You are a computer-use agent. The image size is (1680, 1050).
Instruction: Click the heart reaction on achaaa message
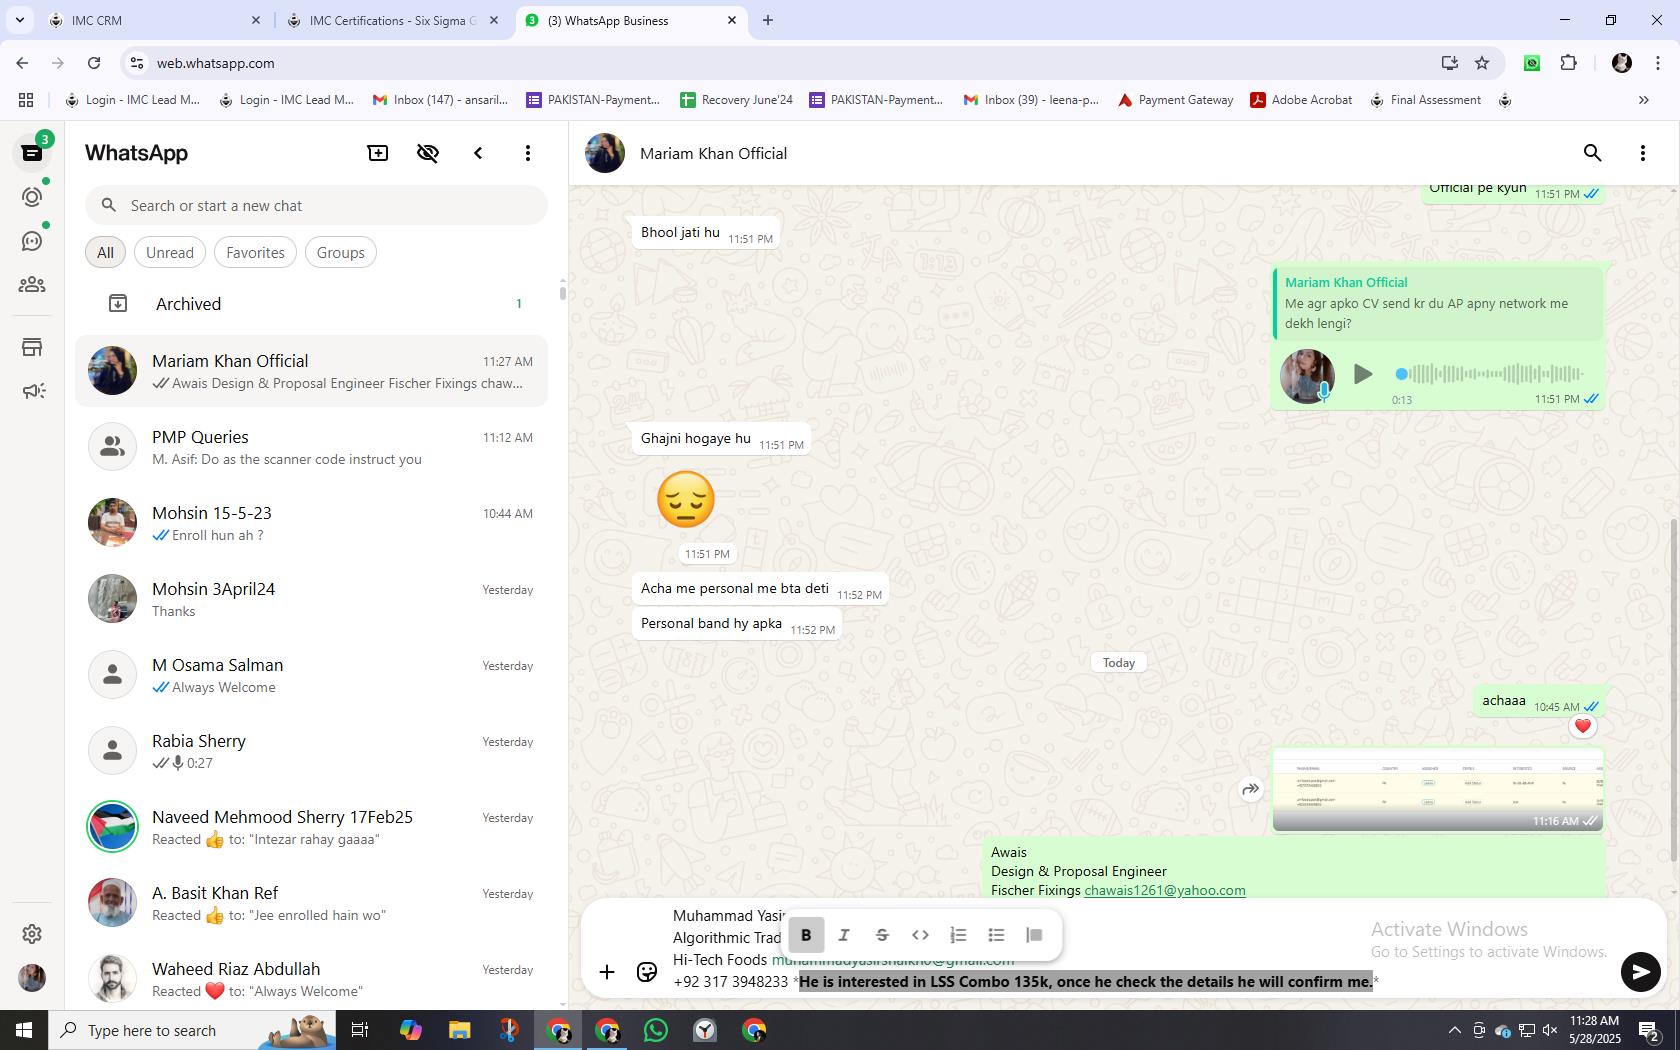(1582, 726)
